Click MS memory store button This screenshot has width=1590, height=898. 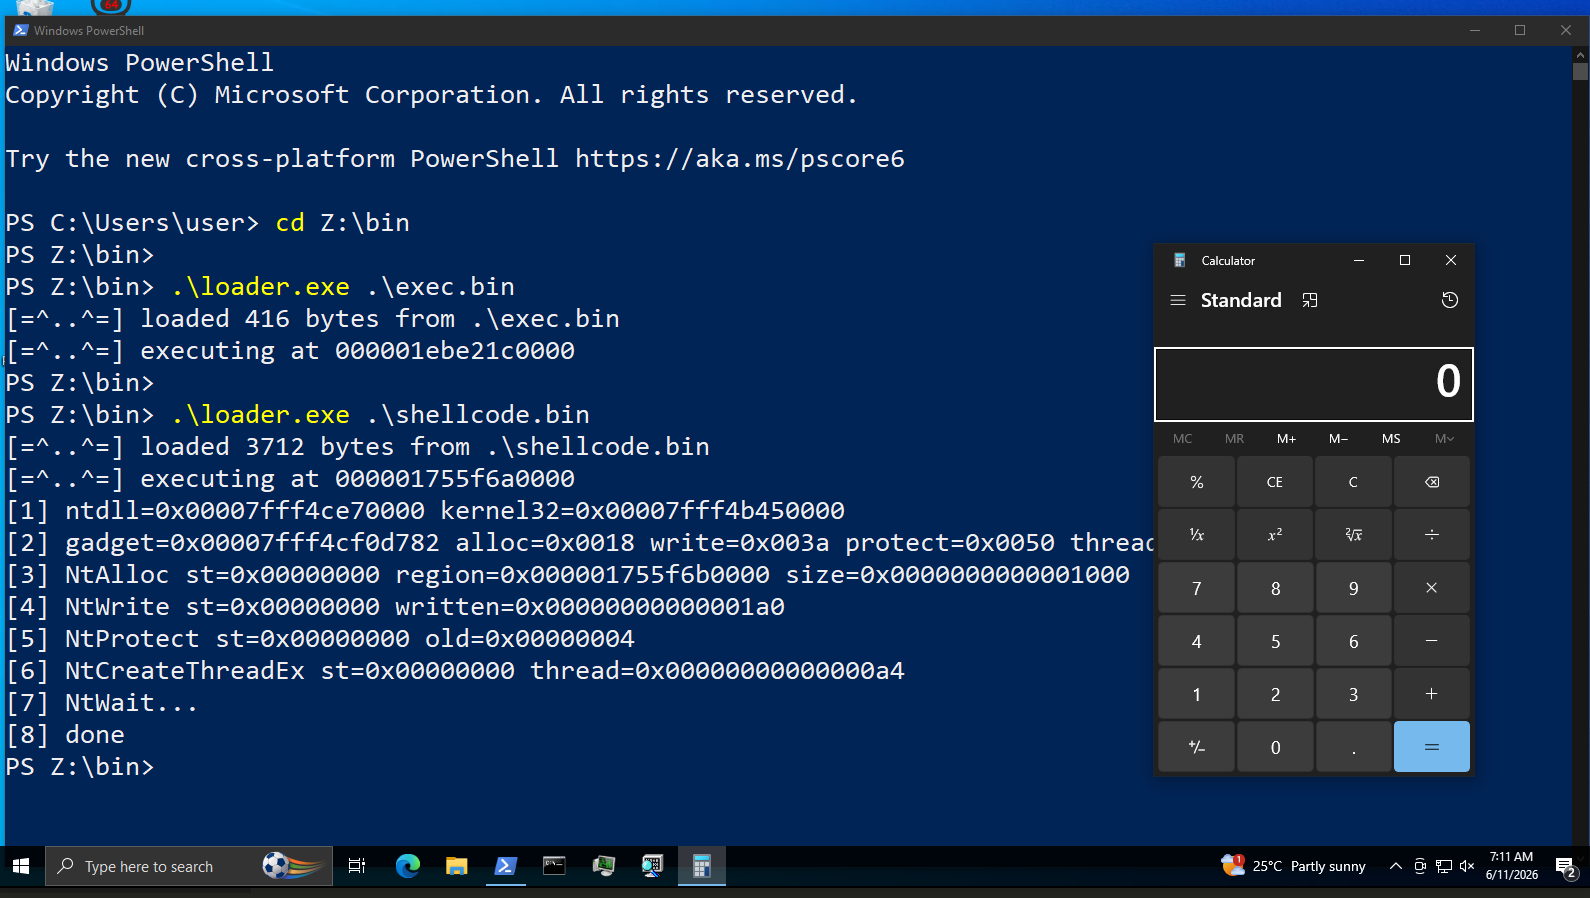1391,438
